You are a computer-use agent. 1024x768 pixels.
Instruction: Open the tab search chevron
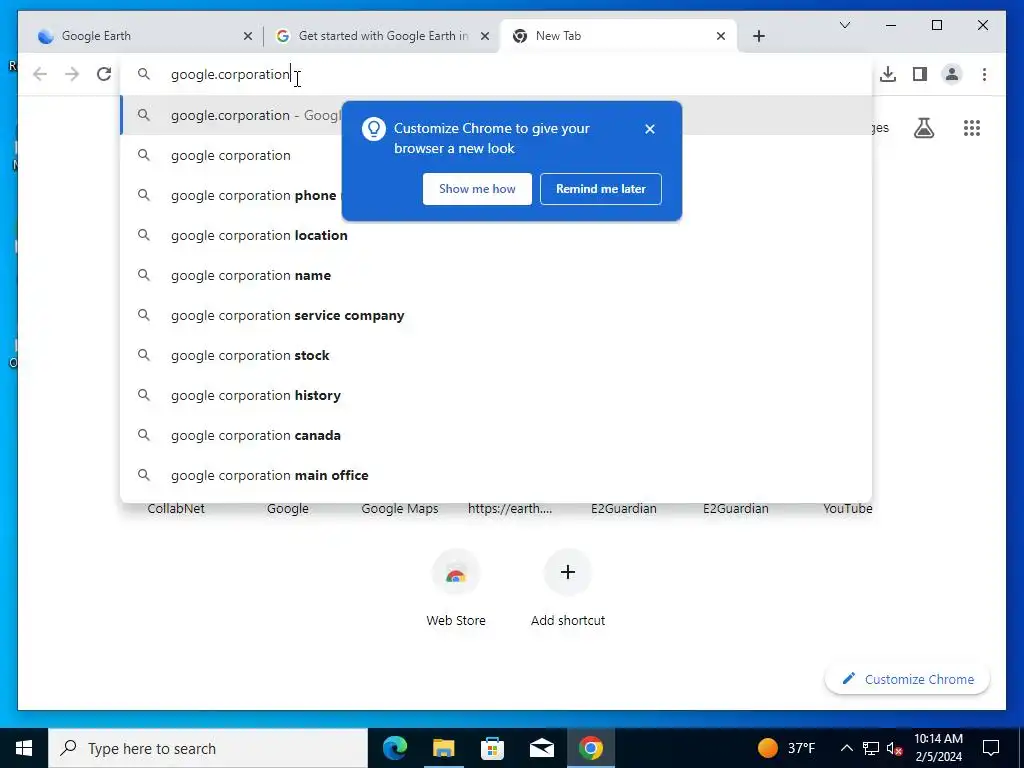click(844, 25)
